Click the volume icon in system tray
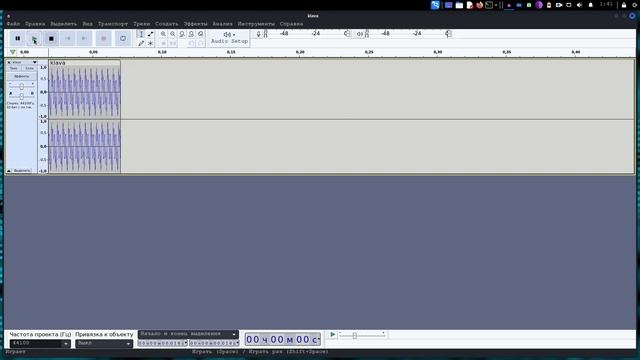The width and height of the screenshot is (640, 360). 580,5
